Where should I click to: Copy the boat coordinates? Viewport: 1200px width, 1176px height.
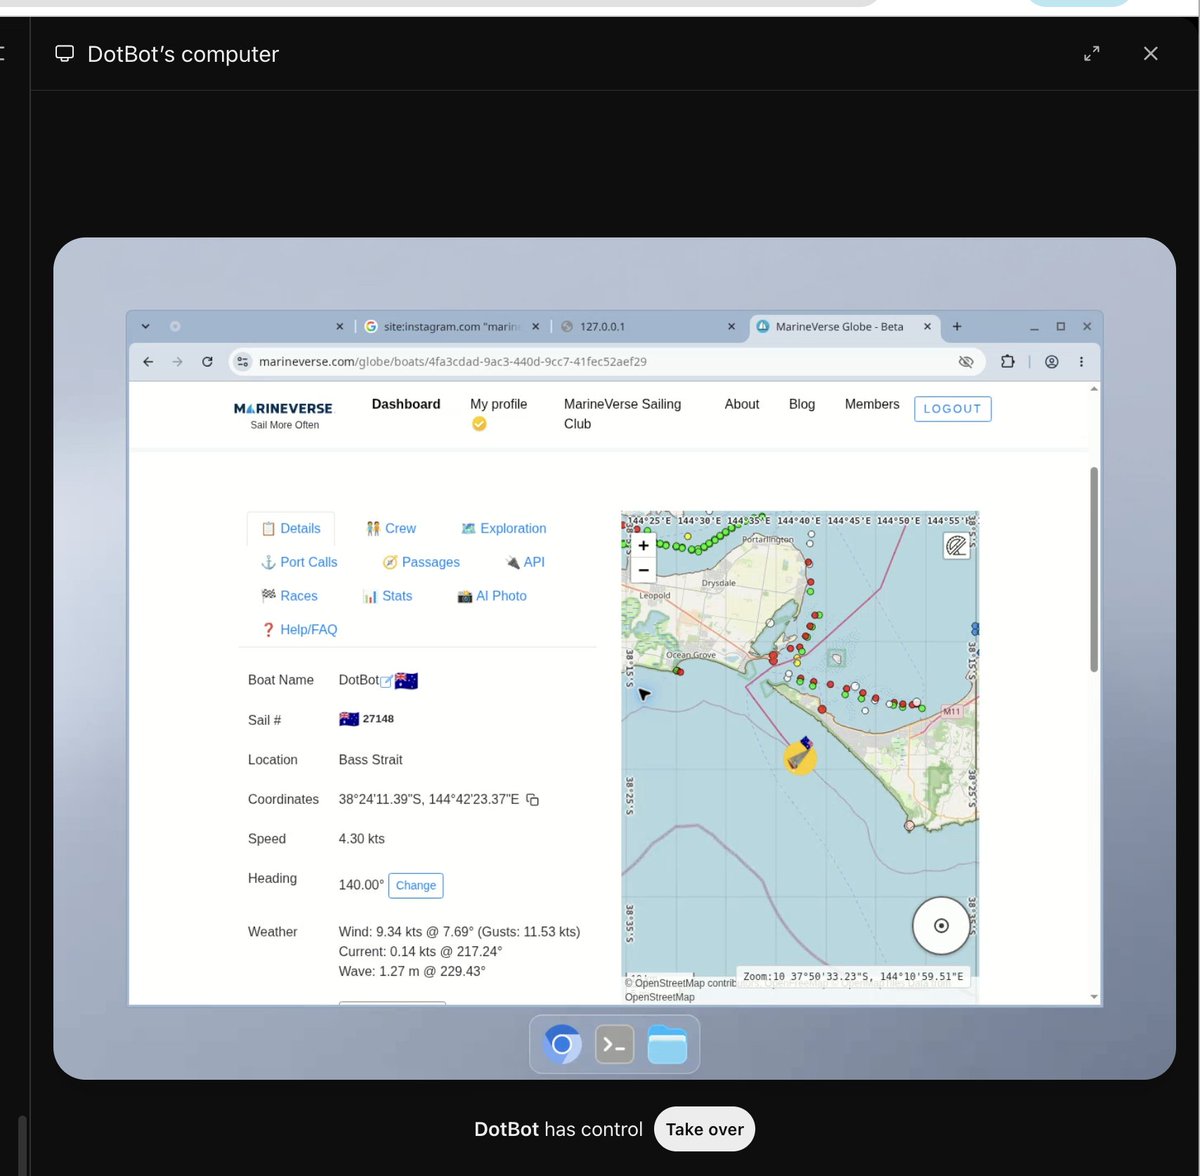point(533,800)
